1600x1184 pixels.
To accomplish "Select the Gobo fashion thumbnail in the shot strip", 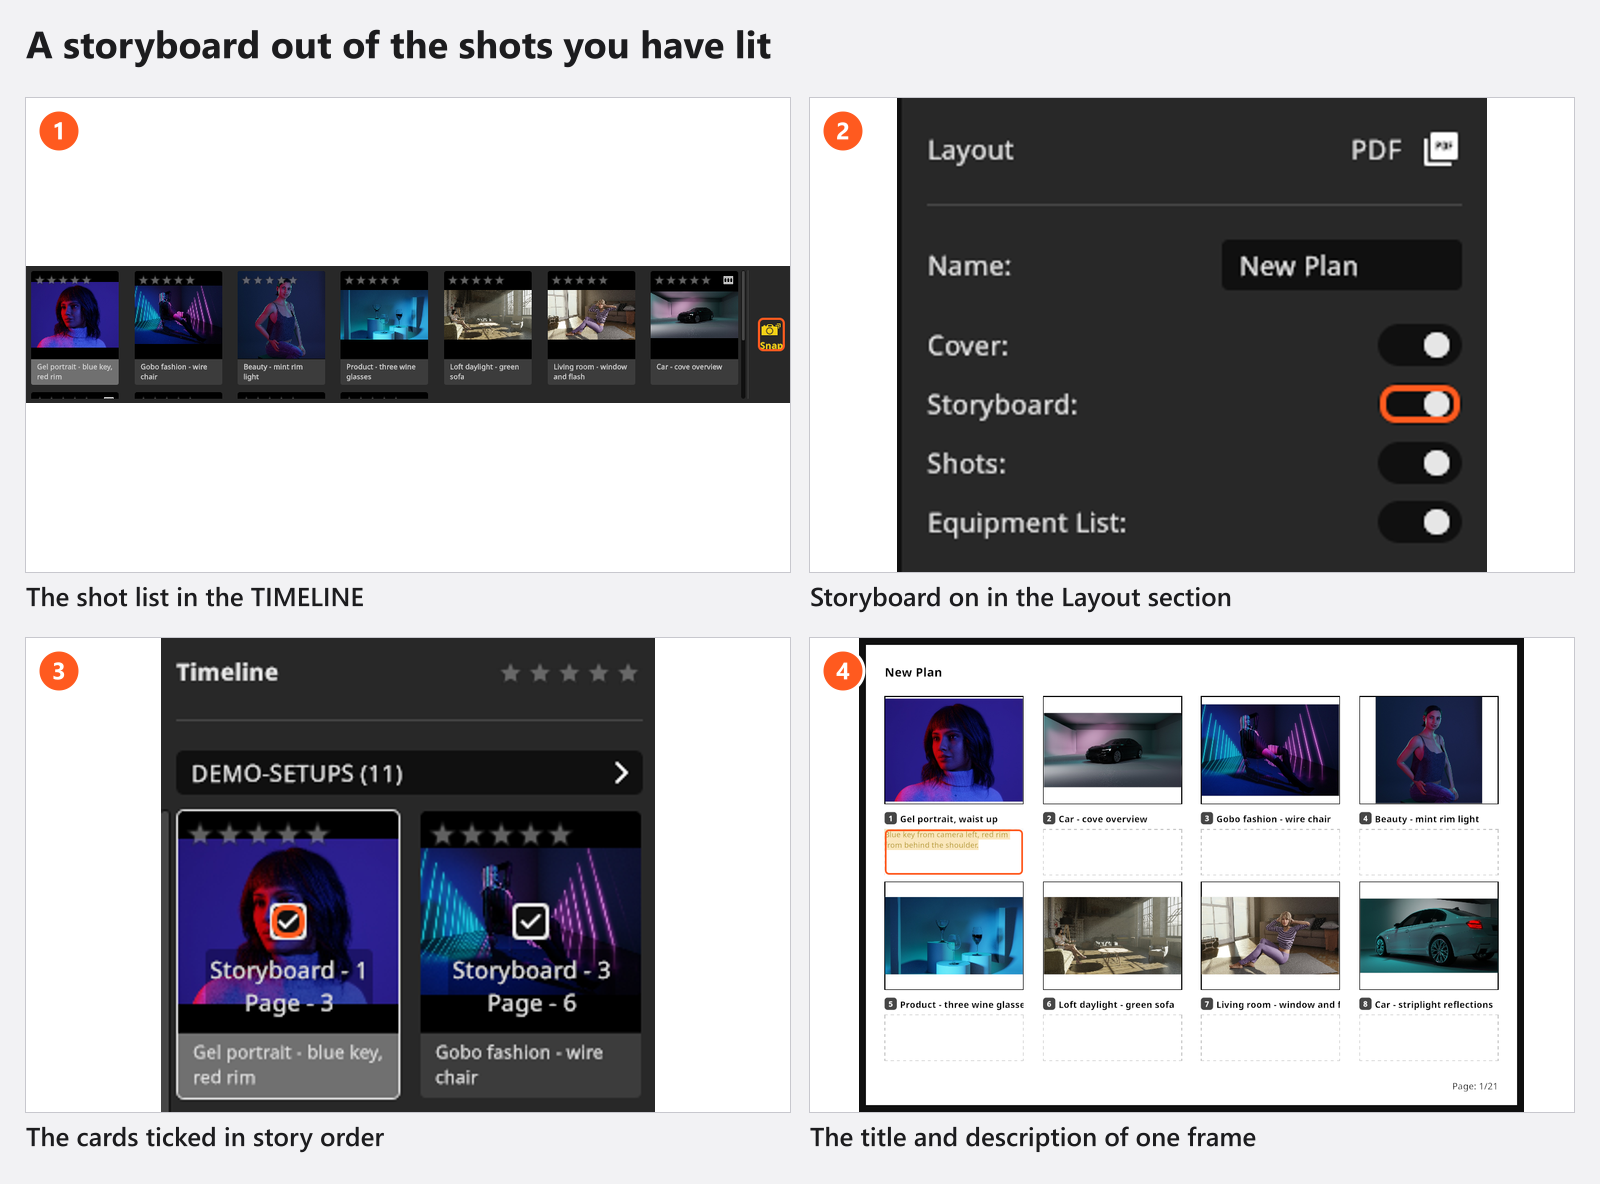I will [x=178, y=315].
